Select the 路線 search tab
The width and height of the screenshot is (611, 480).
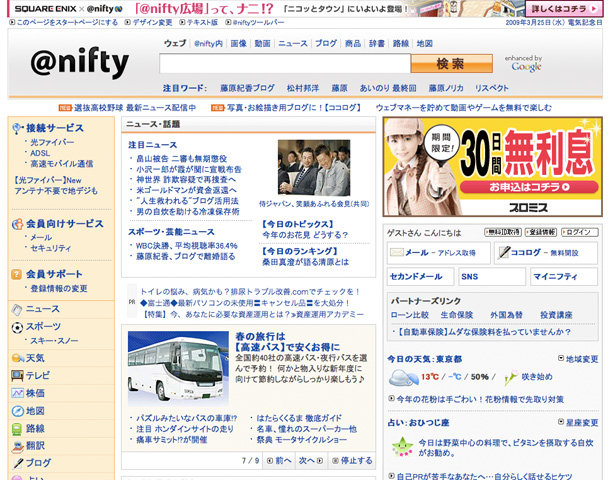click(x=401, y=44)
